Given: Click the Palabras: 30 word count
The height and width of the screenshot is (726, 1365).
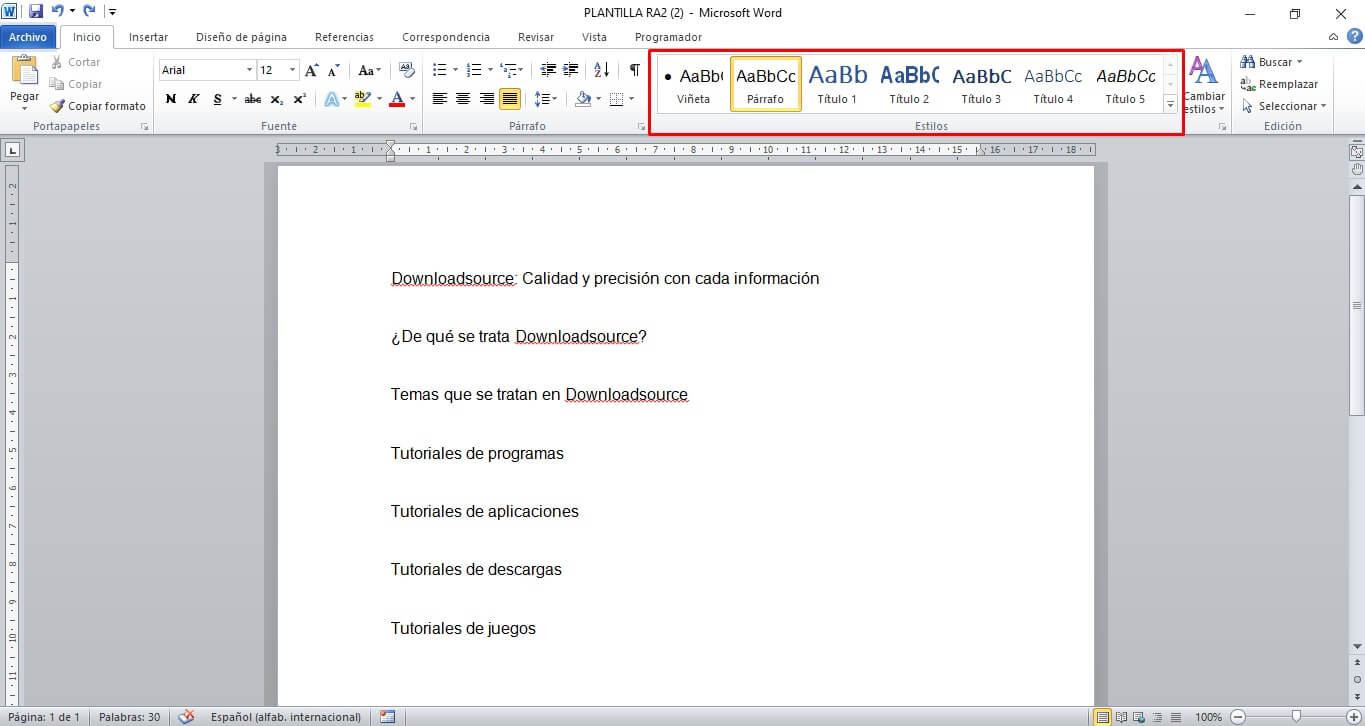Looking at the screenshot, I should [x=129, y=717].
